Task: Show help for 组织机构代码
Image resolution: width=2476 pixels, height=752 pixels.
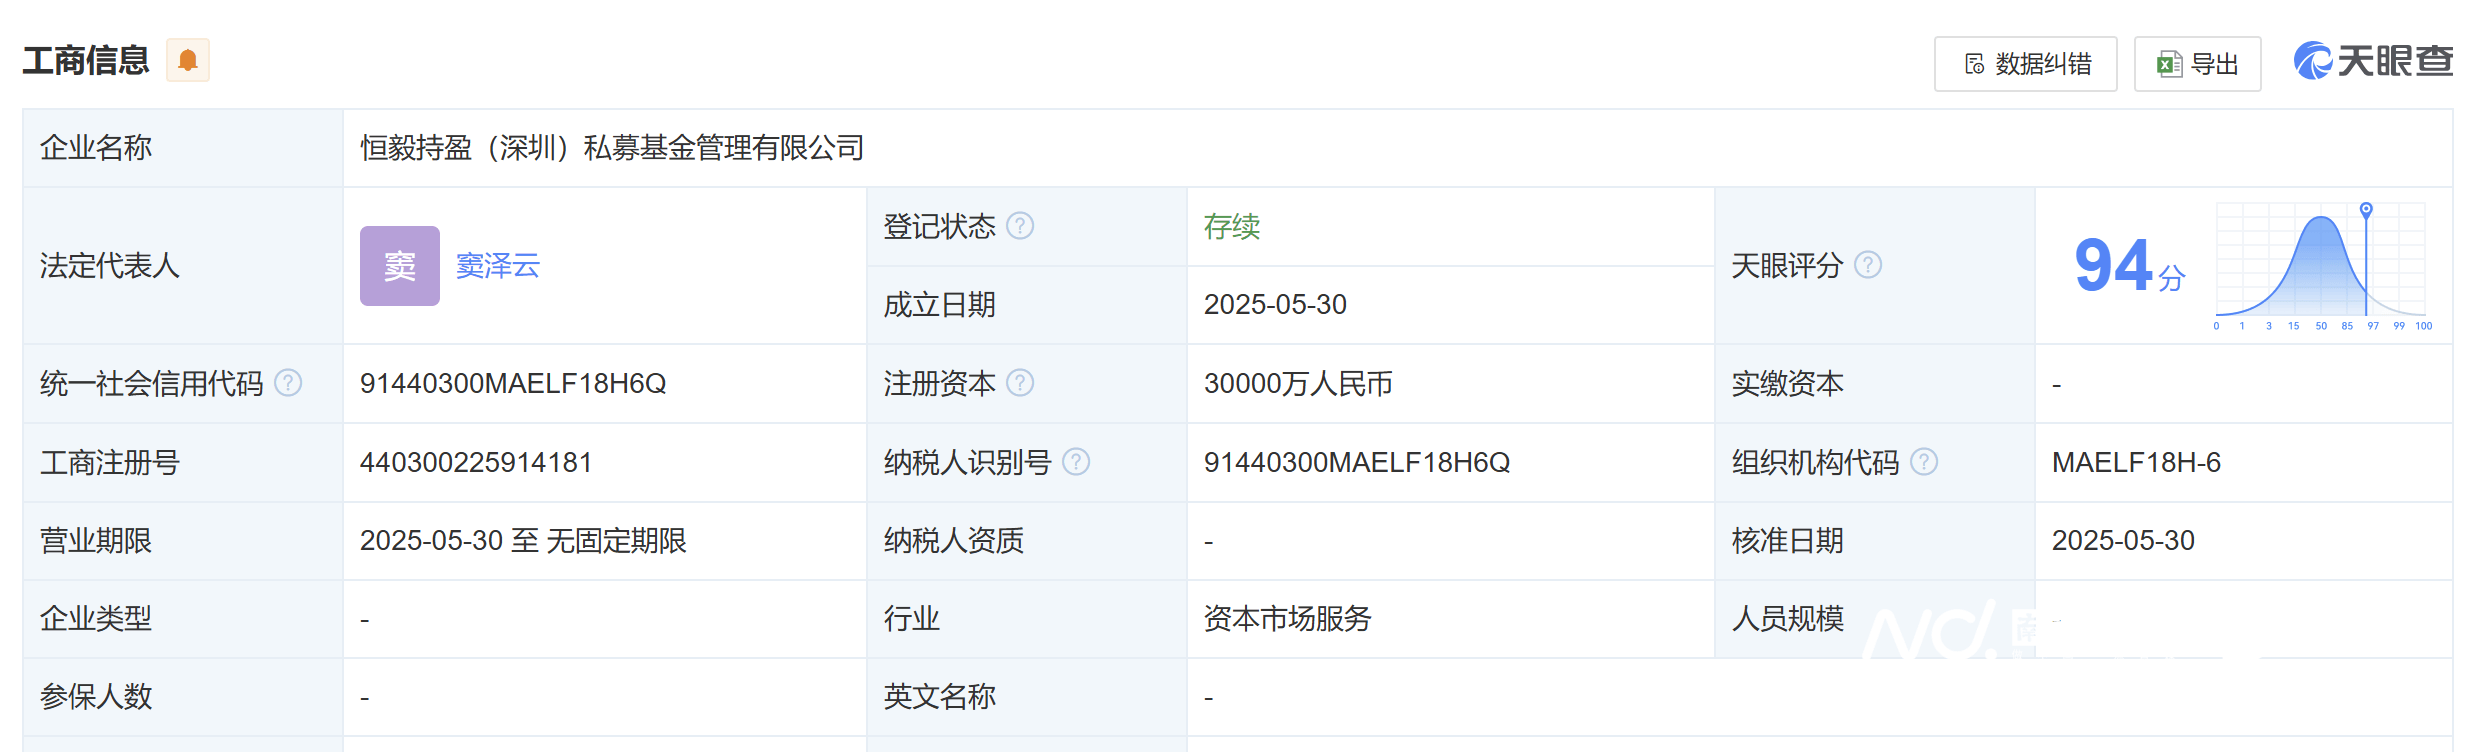Action: click(1924, 462)
